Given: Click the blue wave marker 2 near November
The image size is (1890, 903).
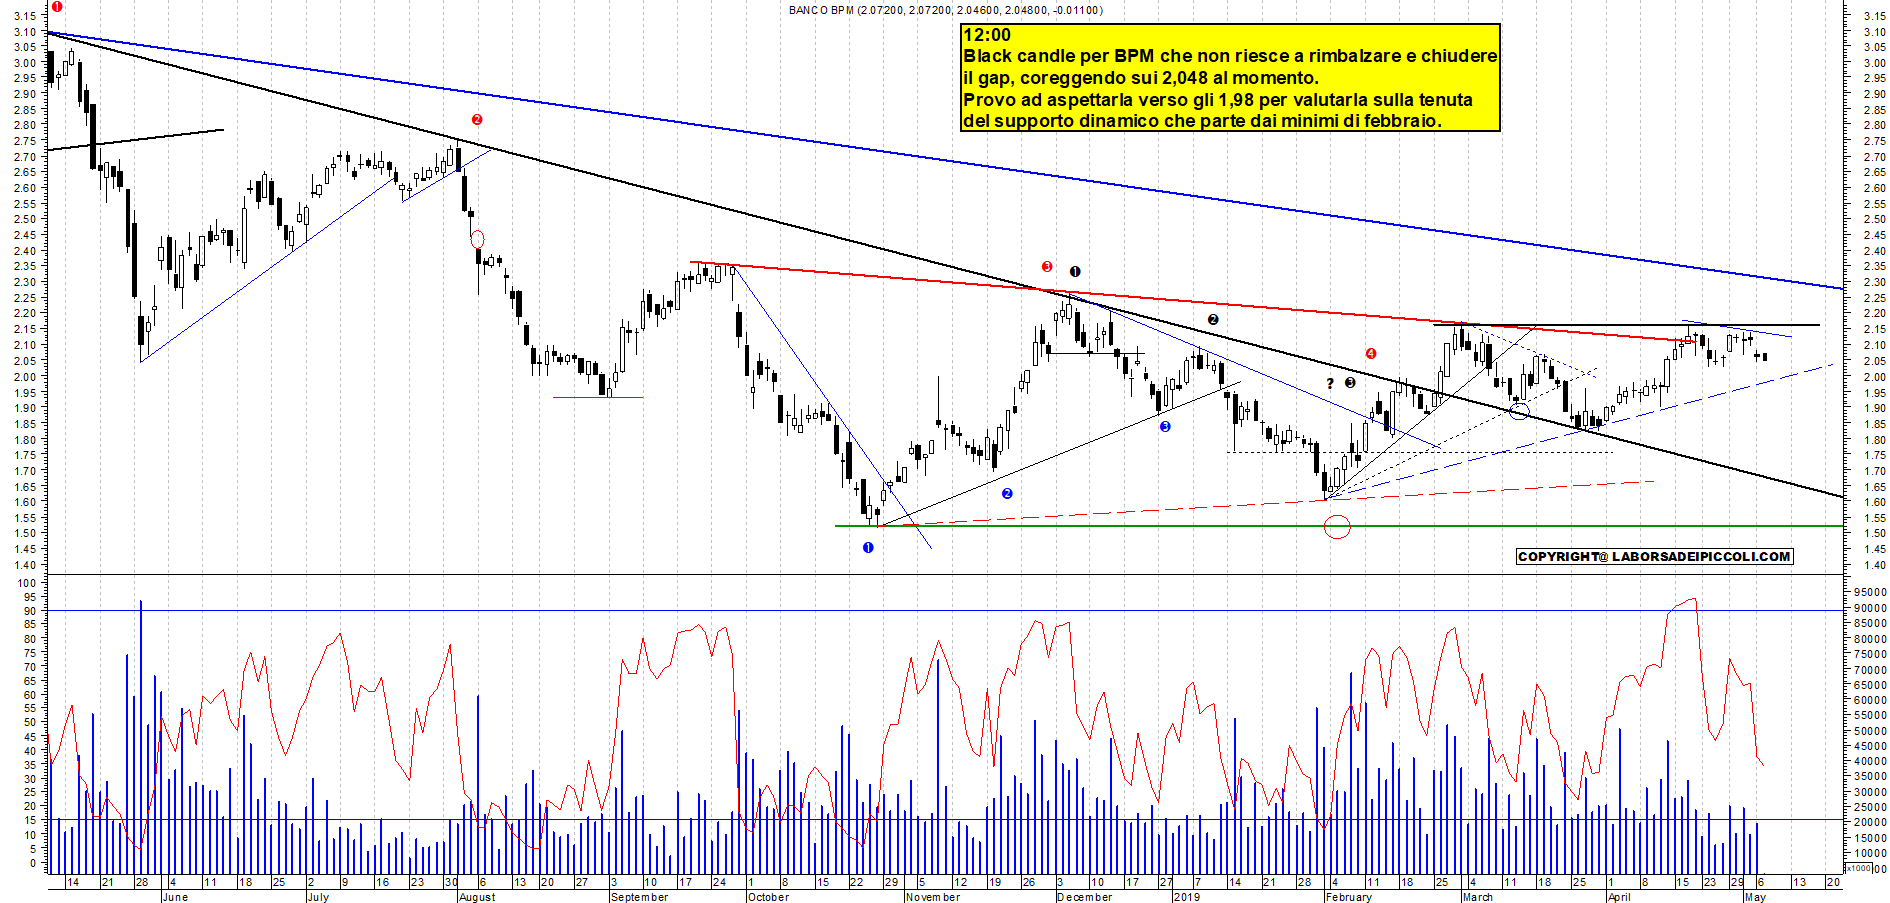Looking at the screenshot, I should 1007,493.
